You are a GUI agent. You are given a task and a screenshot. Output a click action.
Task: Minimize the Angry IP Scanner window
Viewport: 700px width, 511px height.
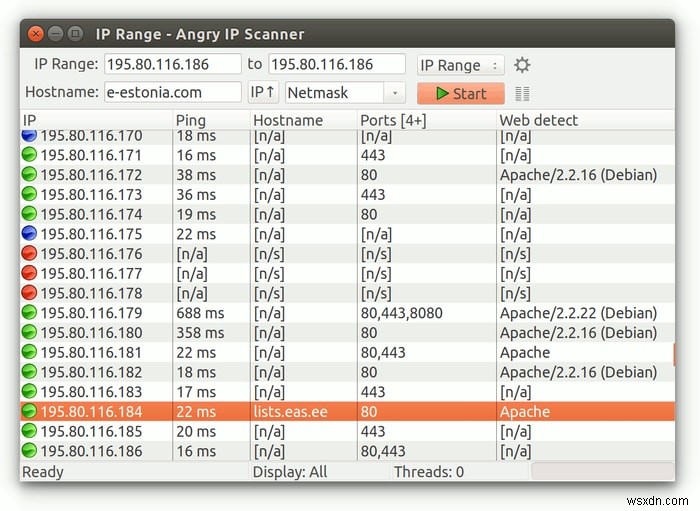pyautogui.click(x=55, y=34)
